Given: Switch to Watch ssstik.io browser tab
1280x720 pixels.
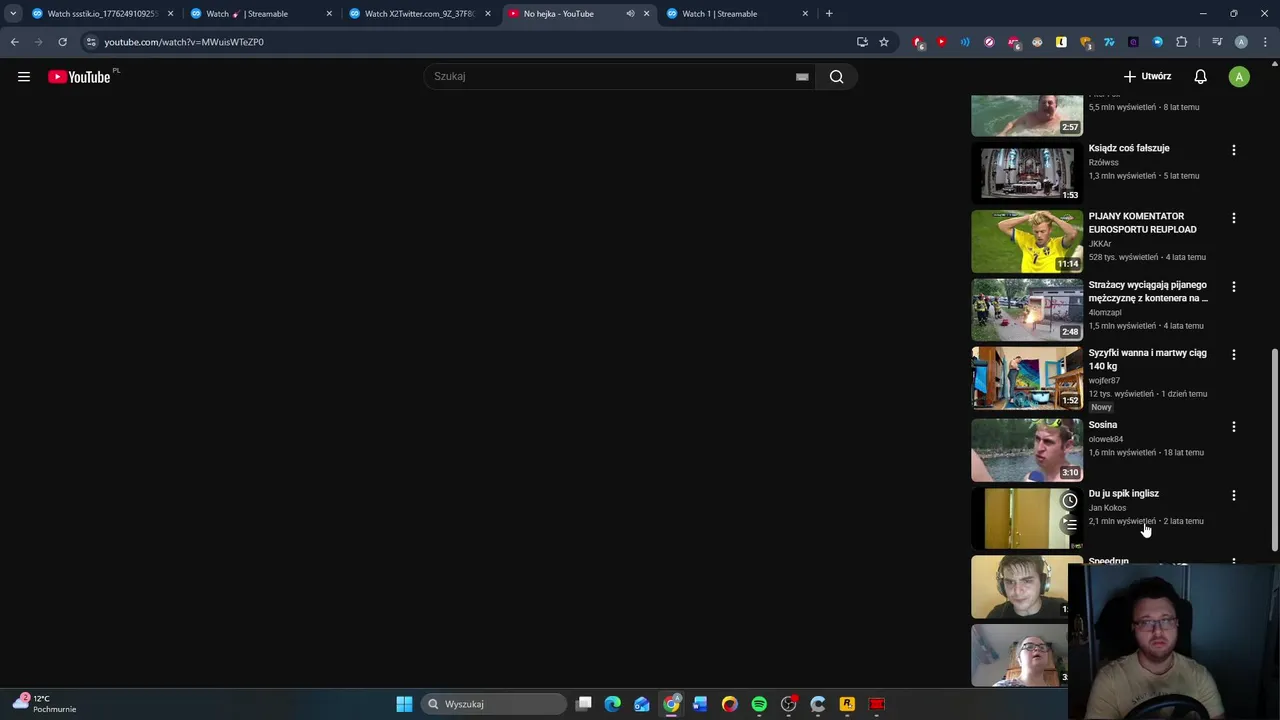Looking at the screenshot, I should click(x=102, y=14).
